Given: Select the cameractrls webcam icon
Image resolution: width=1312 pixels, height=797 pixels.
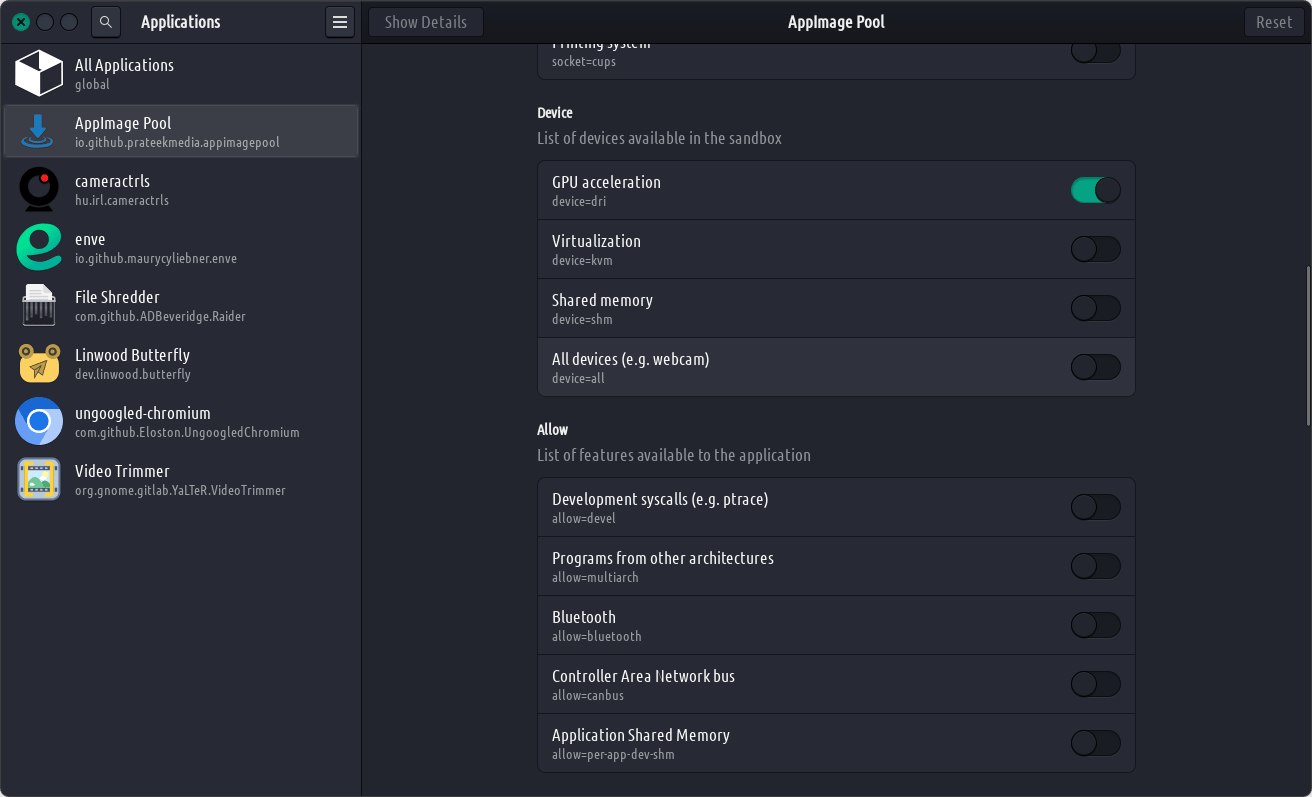Looking at the screenshot, I should click(x=39, y=189).
